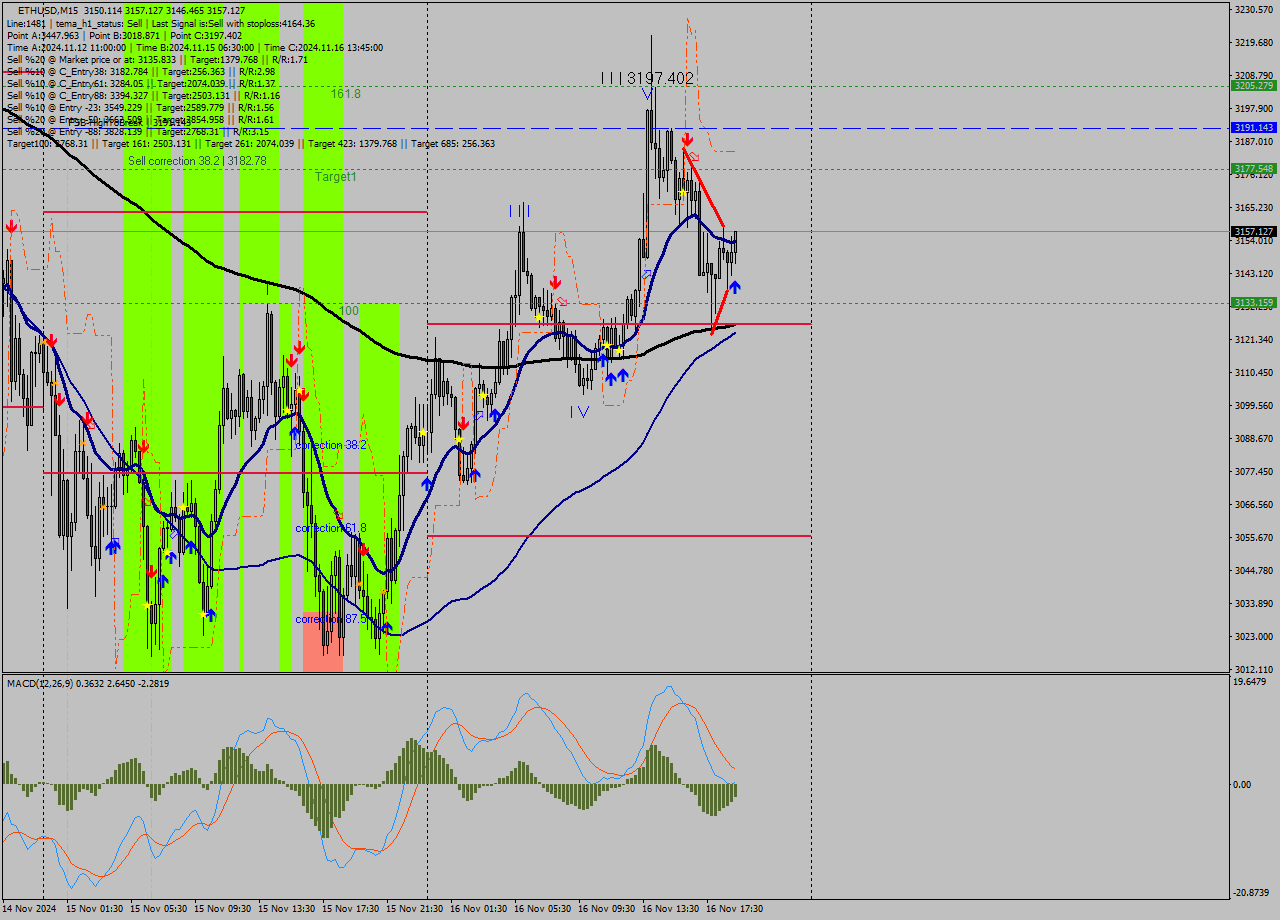Click the 3230.570 price axis label
The height and width of the screenshot is (920, 1280).
[x=1254, y=9]
